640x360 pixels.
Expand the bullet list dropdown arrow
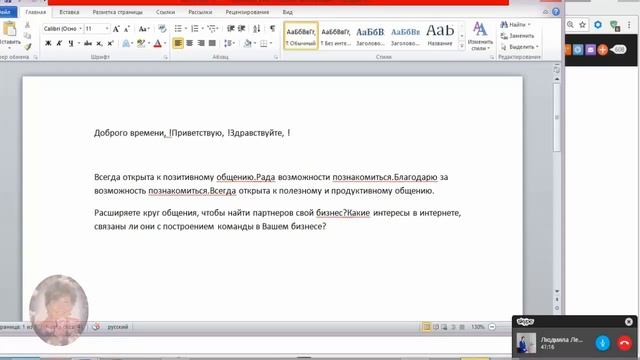click(x=186, y=28)
